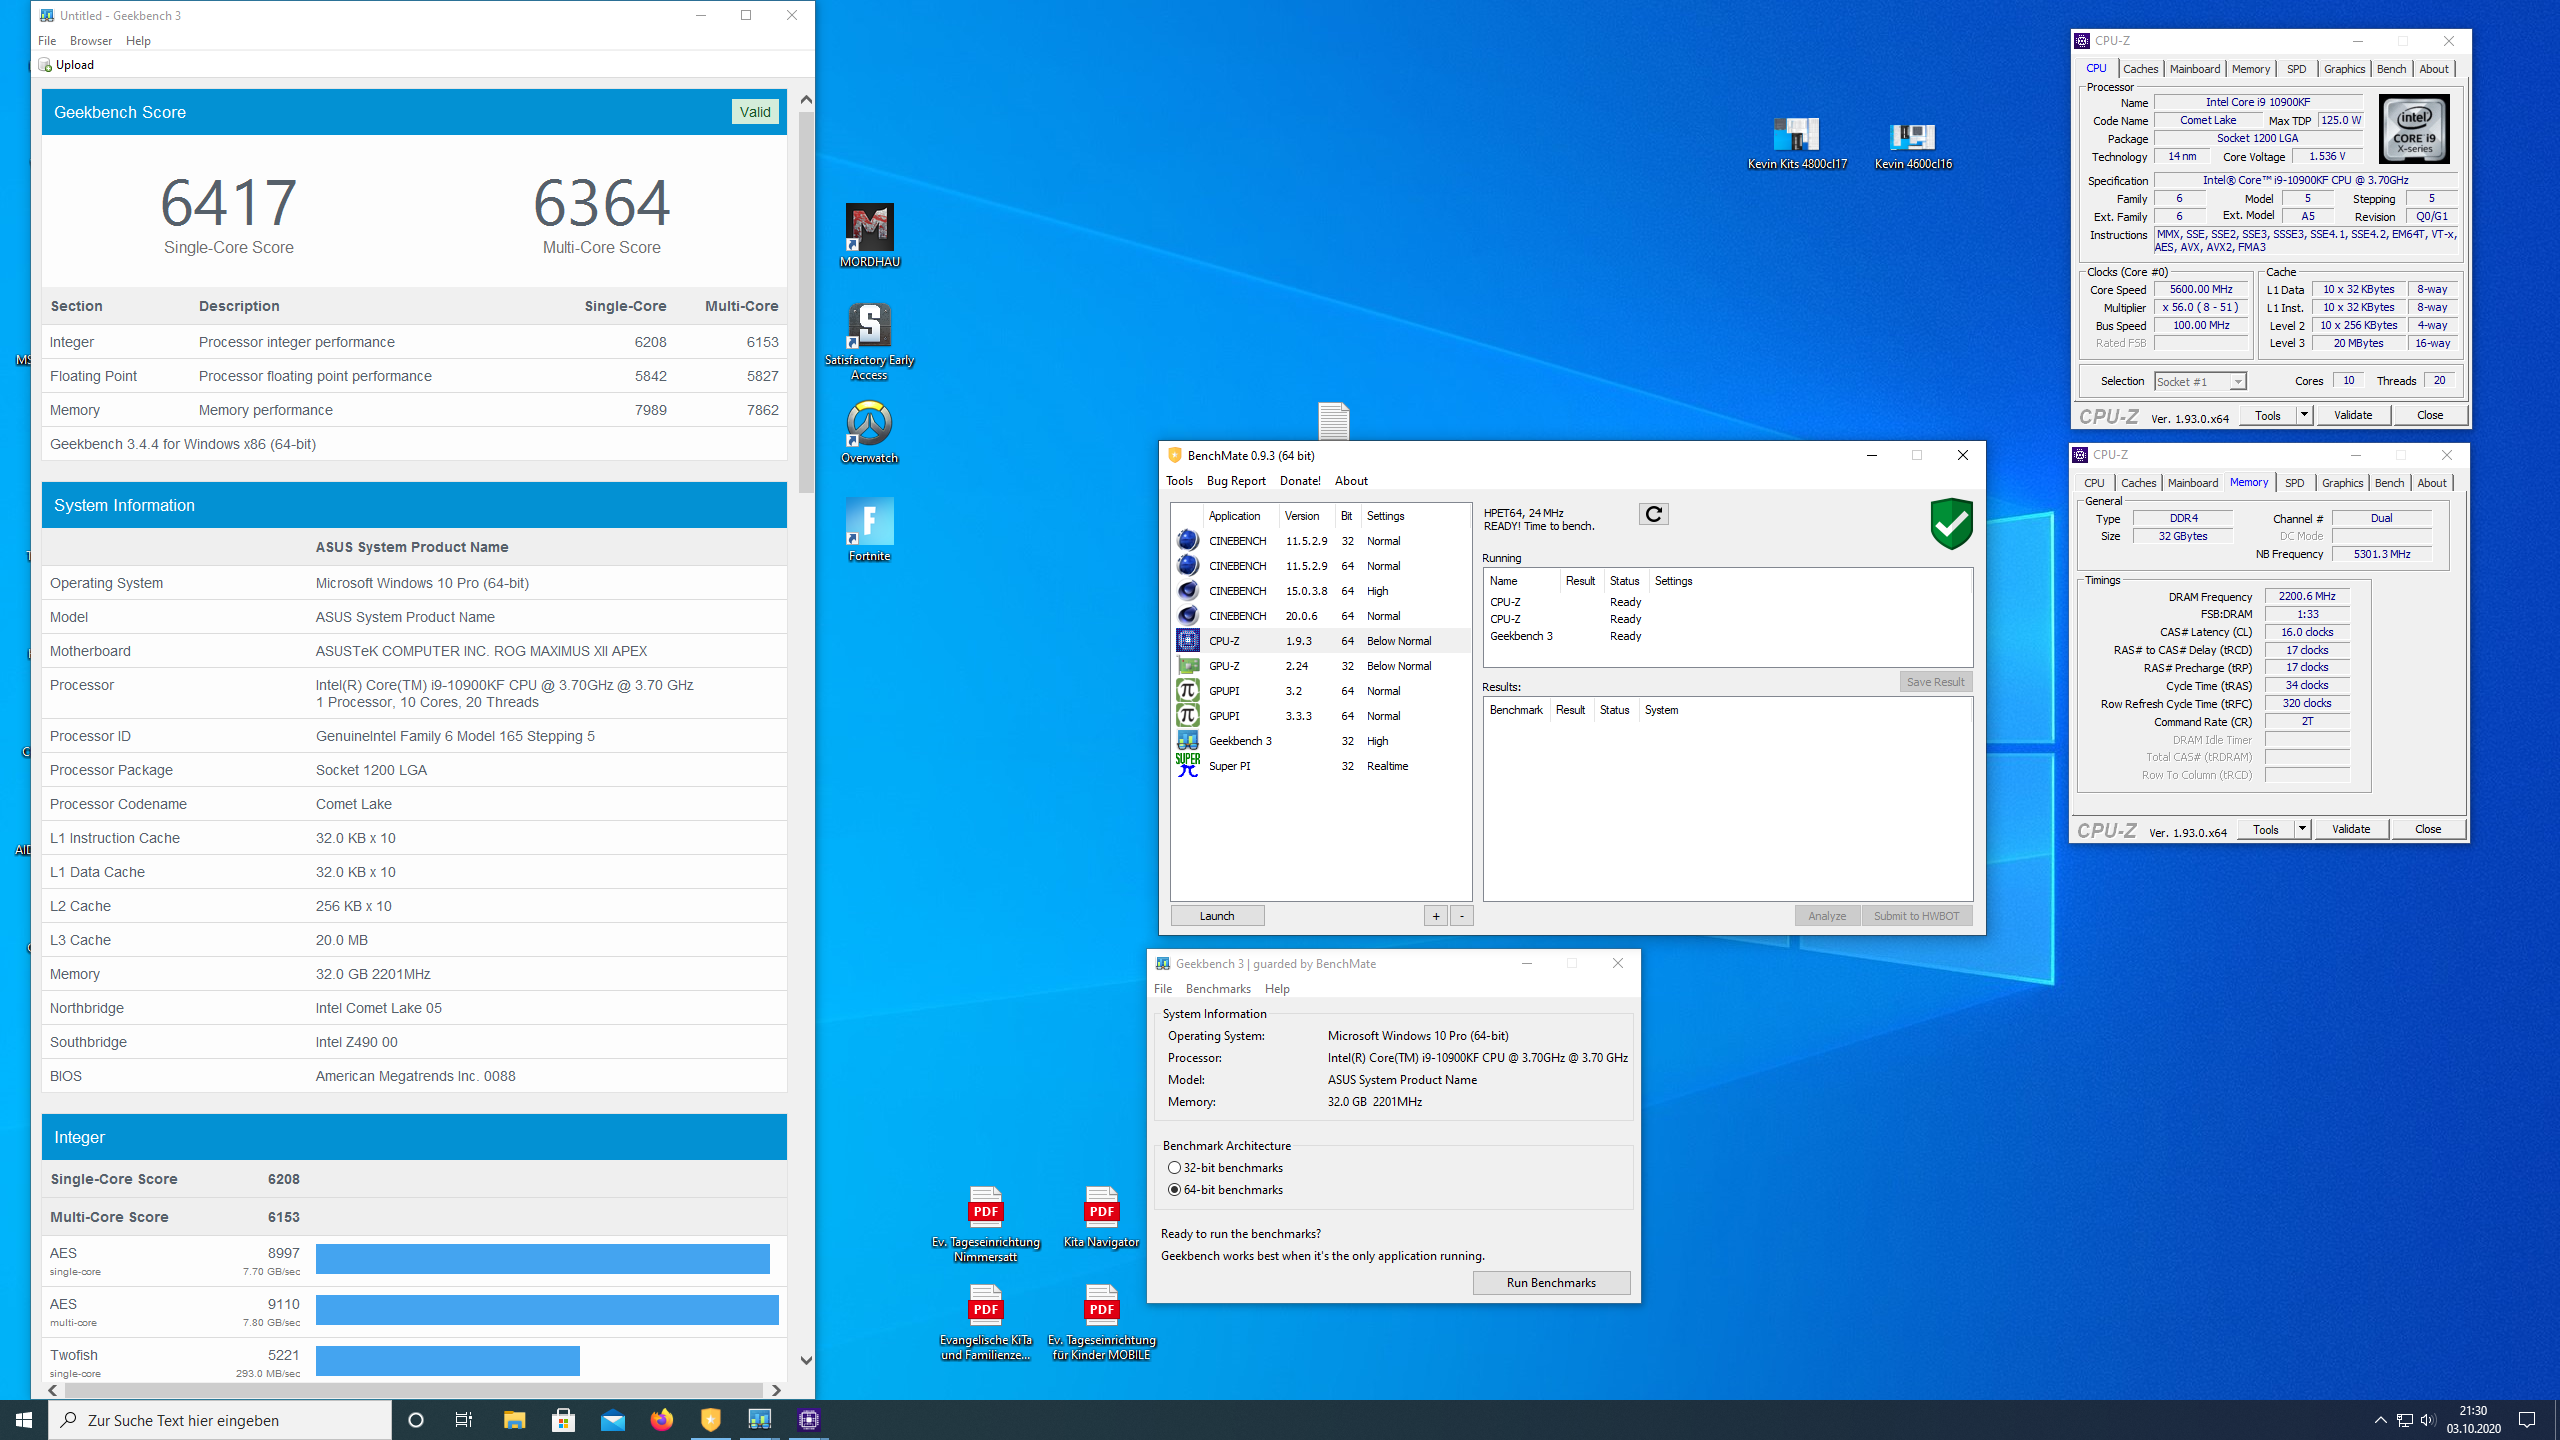Open Overwatch desktop shortcut
Image resolution: width=2560 pixels, height=1440 pixels.
click(x=869, y=432)
